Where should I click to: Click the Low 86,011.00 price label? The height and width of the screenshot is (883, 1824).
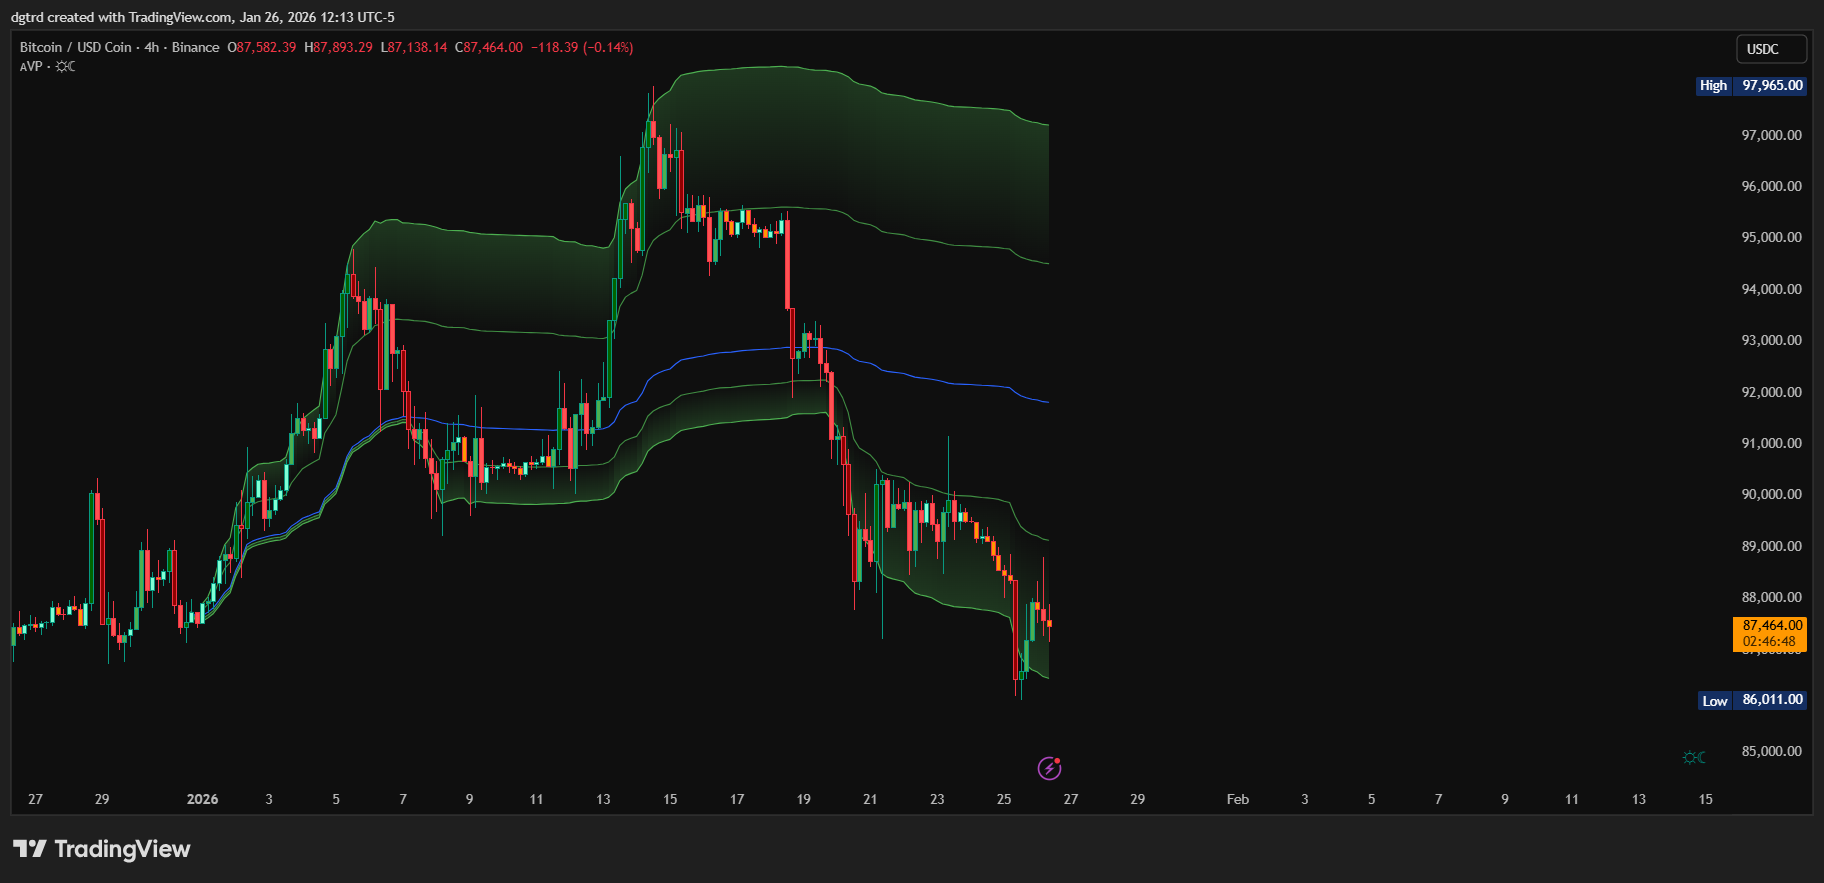click(1753, 700)
